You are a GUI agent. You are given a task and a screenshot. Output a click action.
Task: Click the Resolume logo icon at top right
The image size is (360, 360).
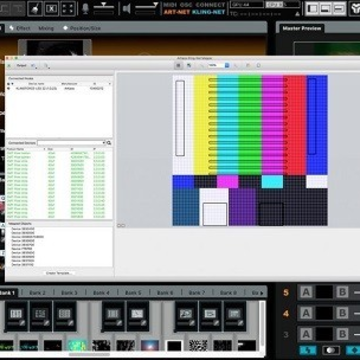click(355, 9)
